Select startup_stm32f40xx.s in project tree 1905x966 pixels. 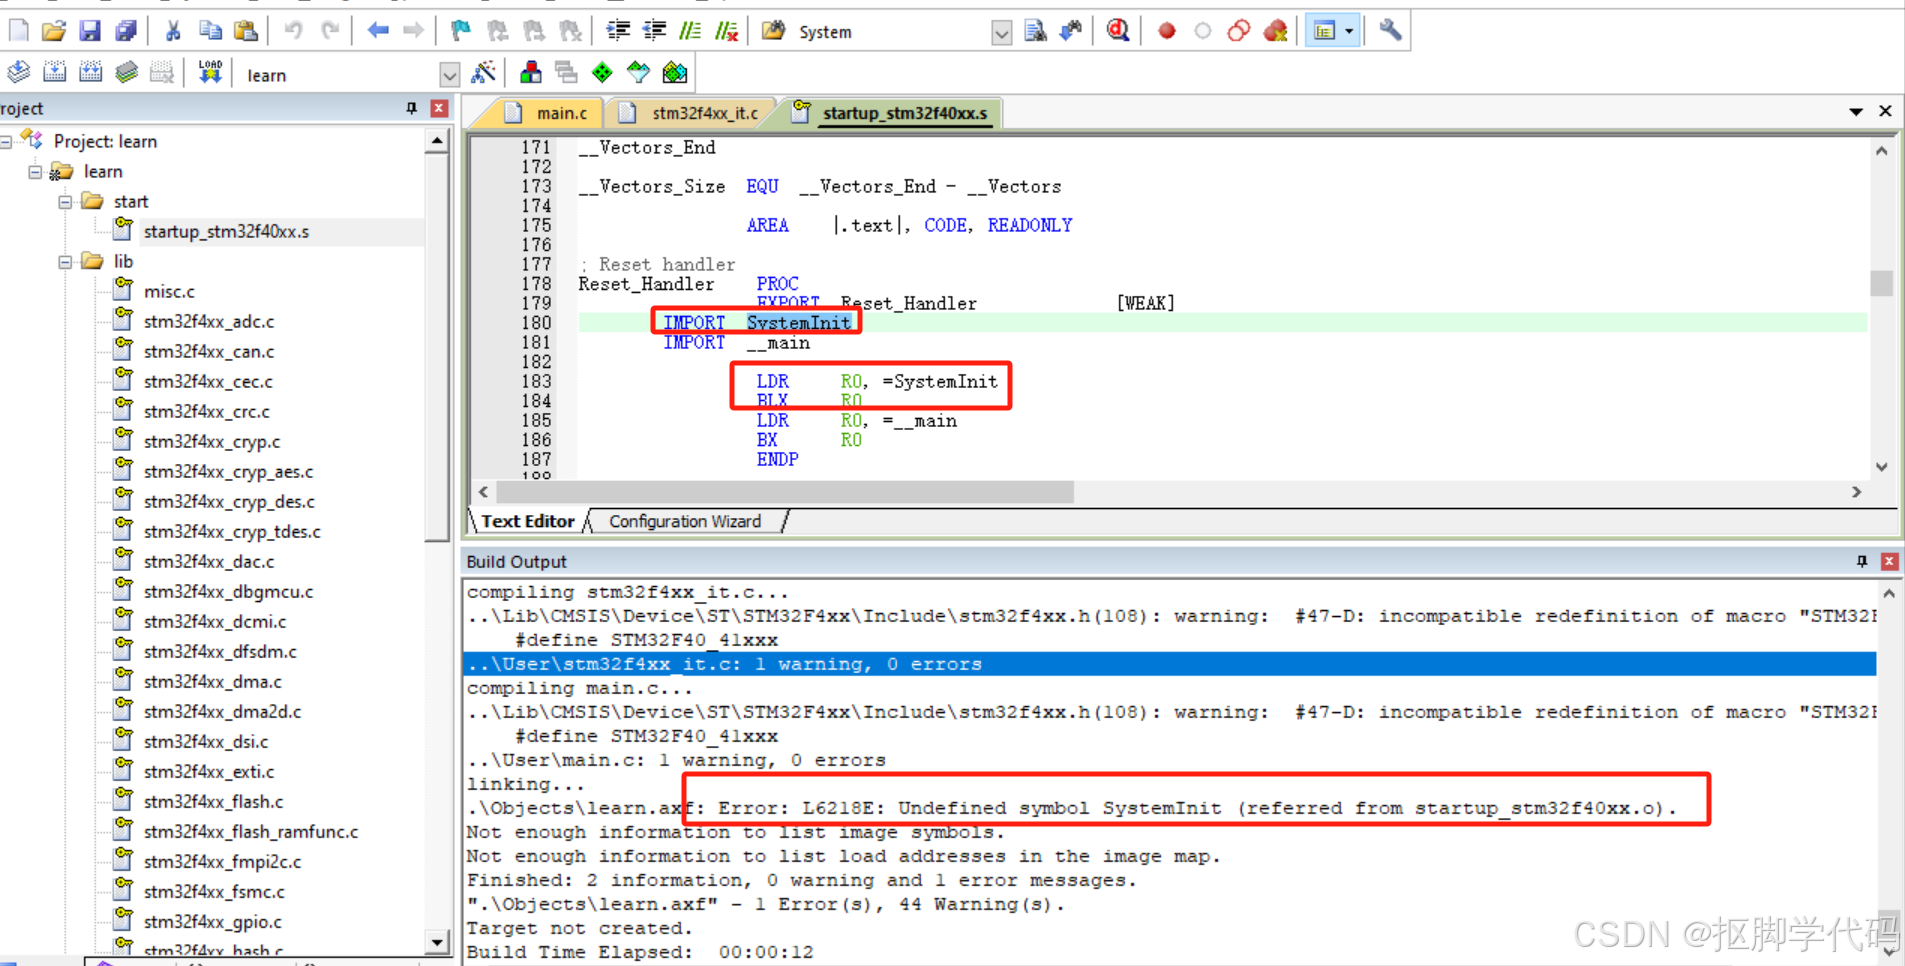point(226,232)
